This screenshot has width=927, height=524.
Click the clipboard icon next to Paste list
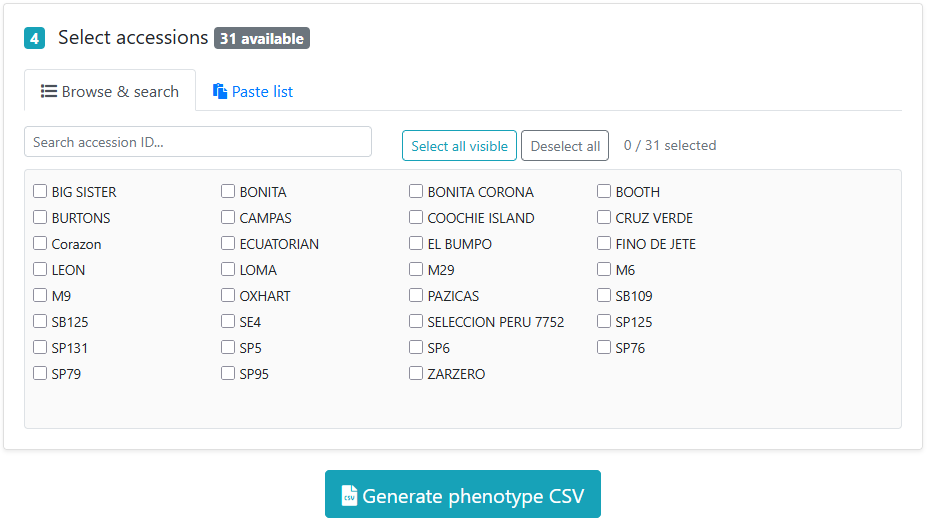[219, 91]
